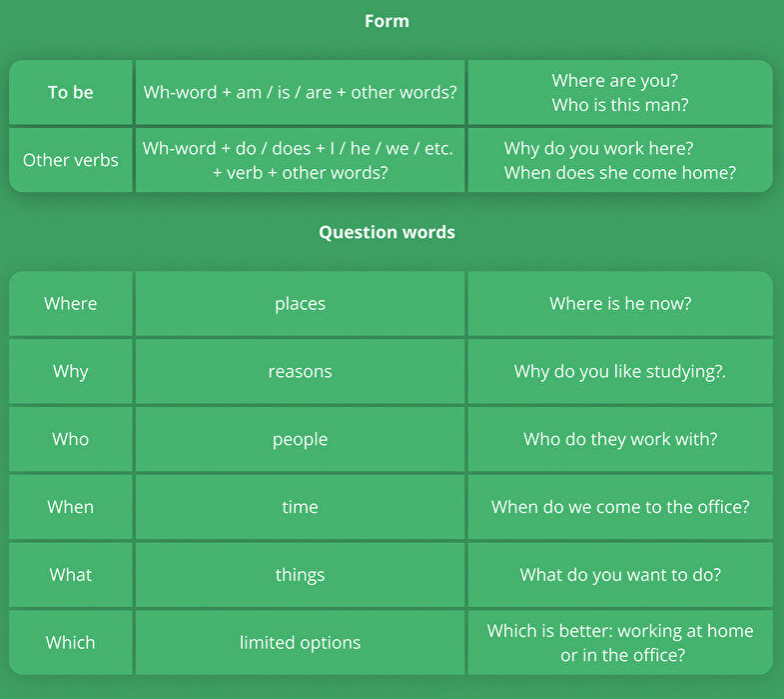
Task: Select the 'Who' question word cell
Action: 70,440
